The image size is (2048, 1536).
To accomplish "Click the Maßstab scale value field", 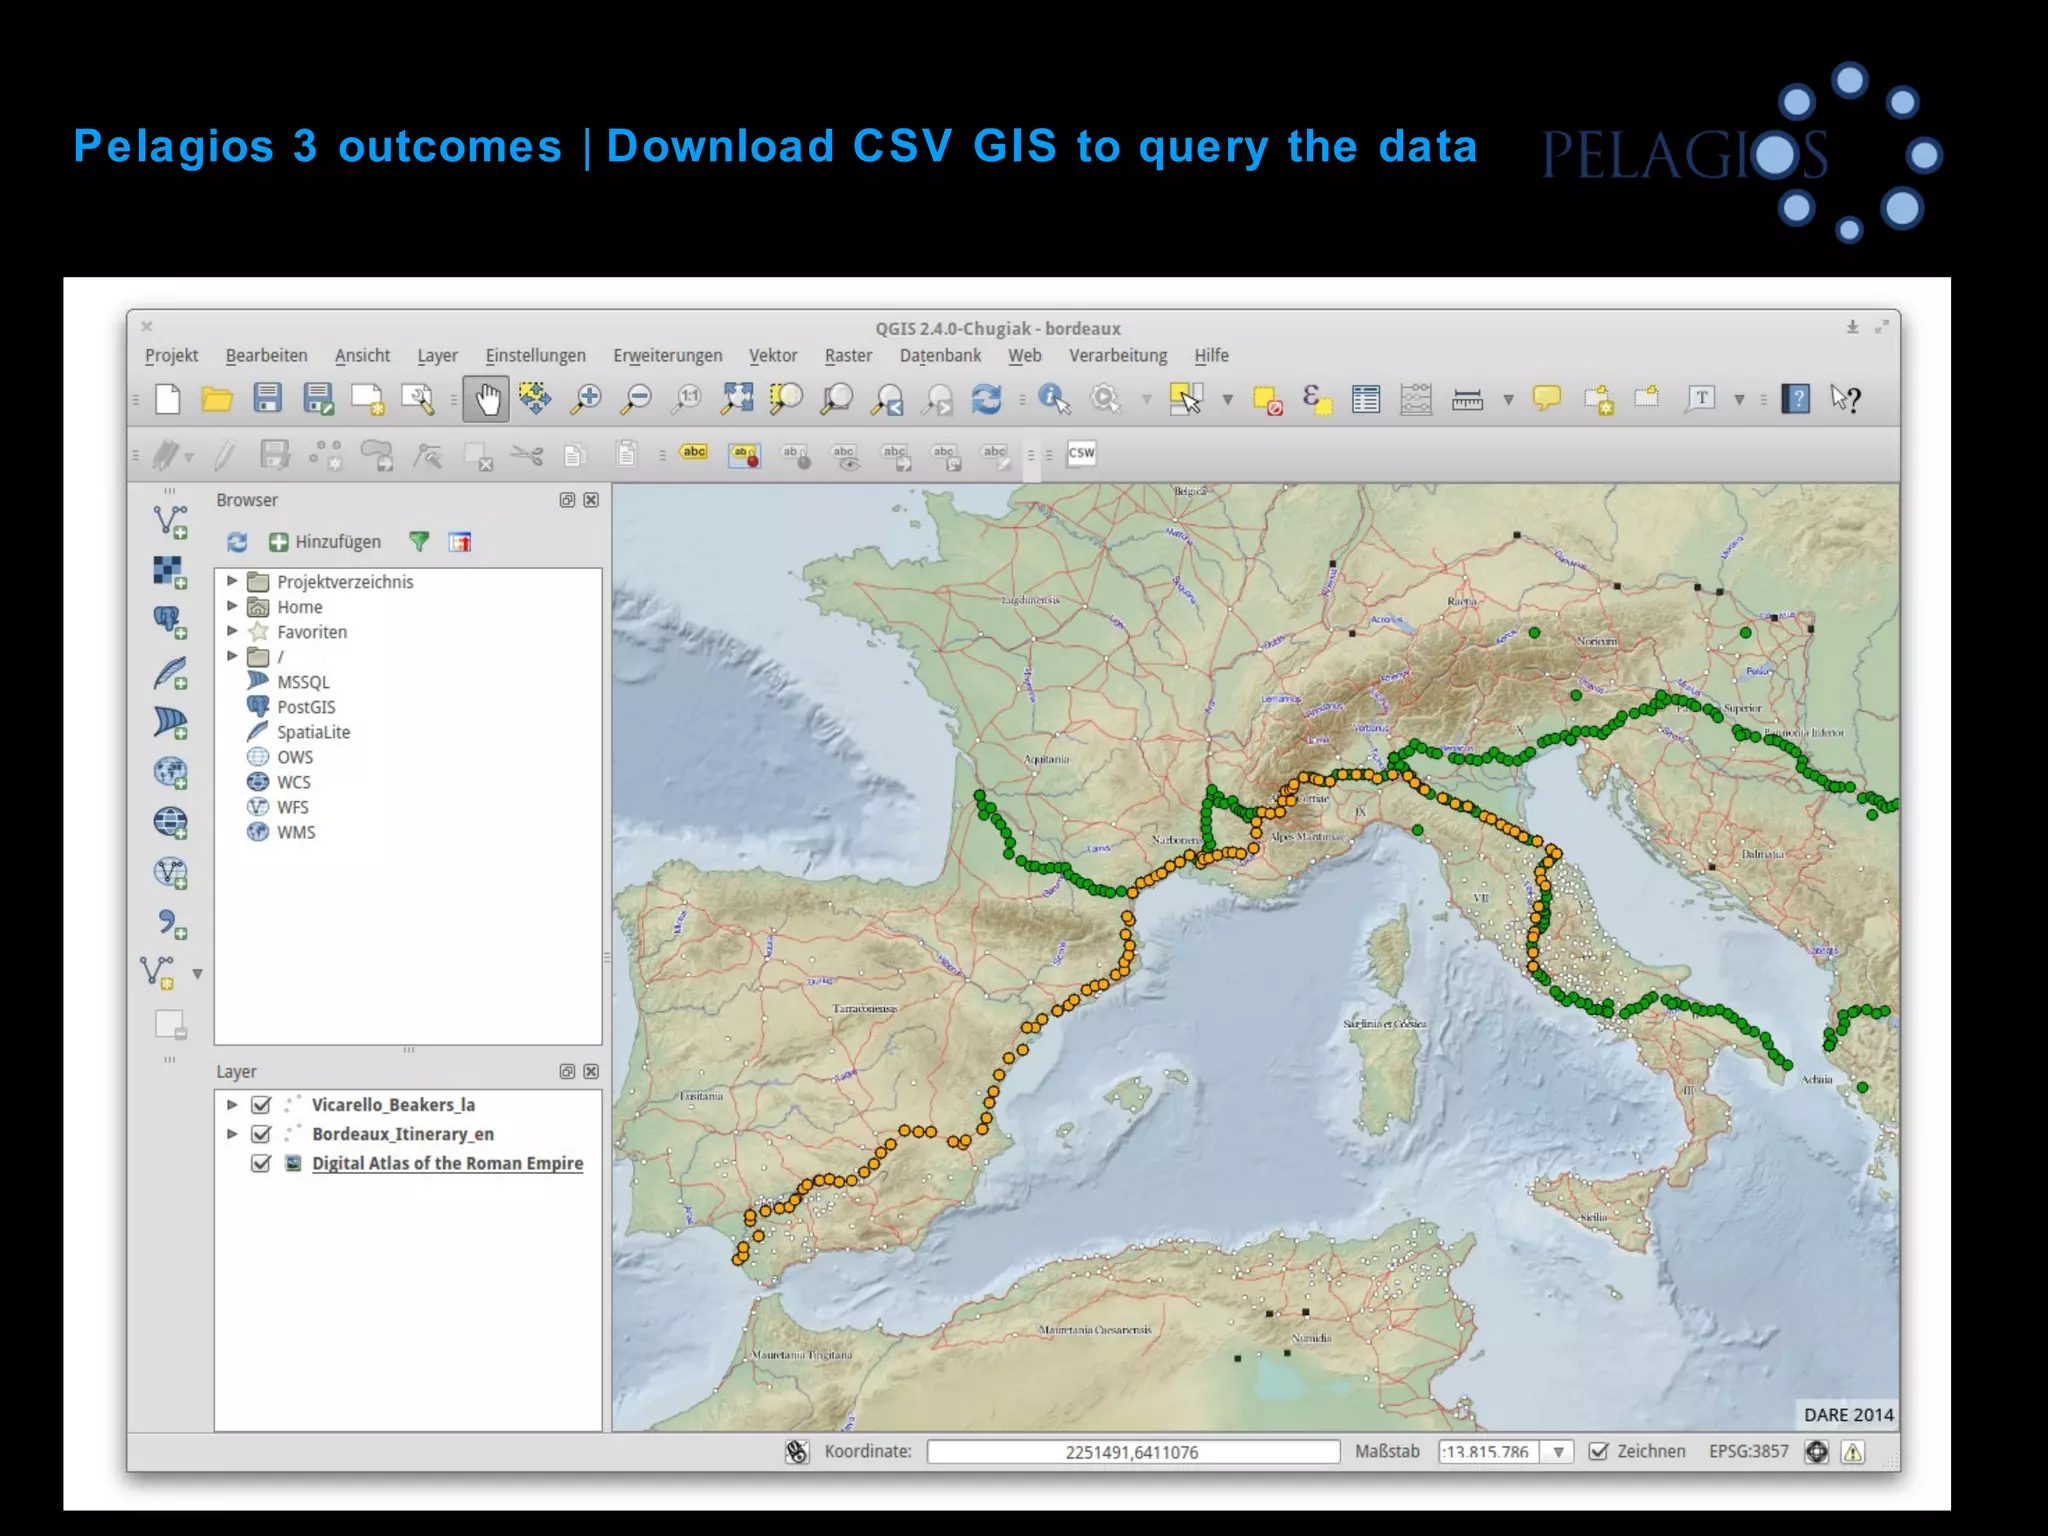I will pos(1490,1452).
